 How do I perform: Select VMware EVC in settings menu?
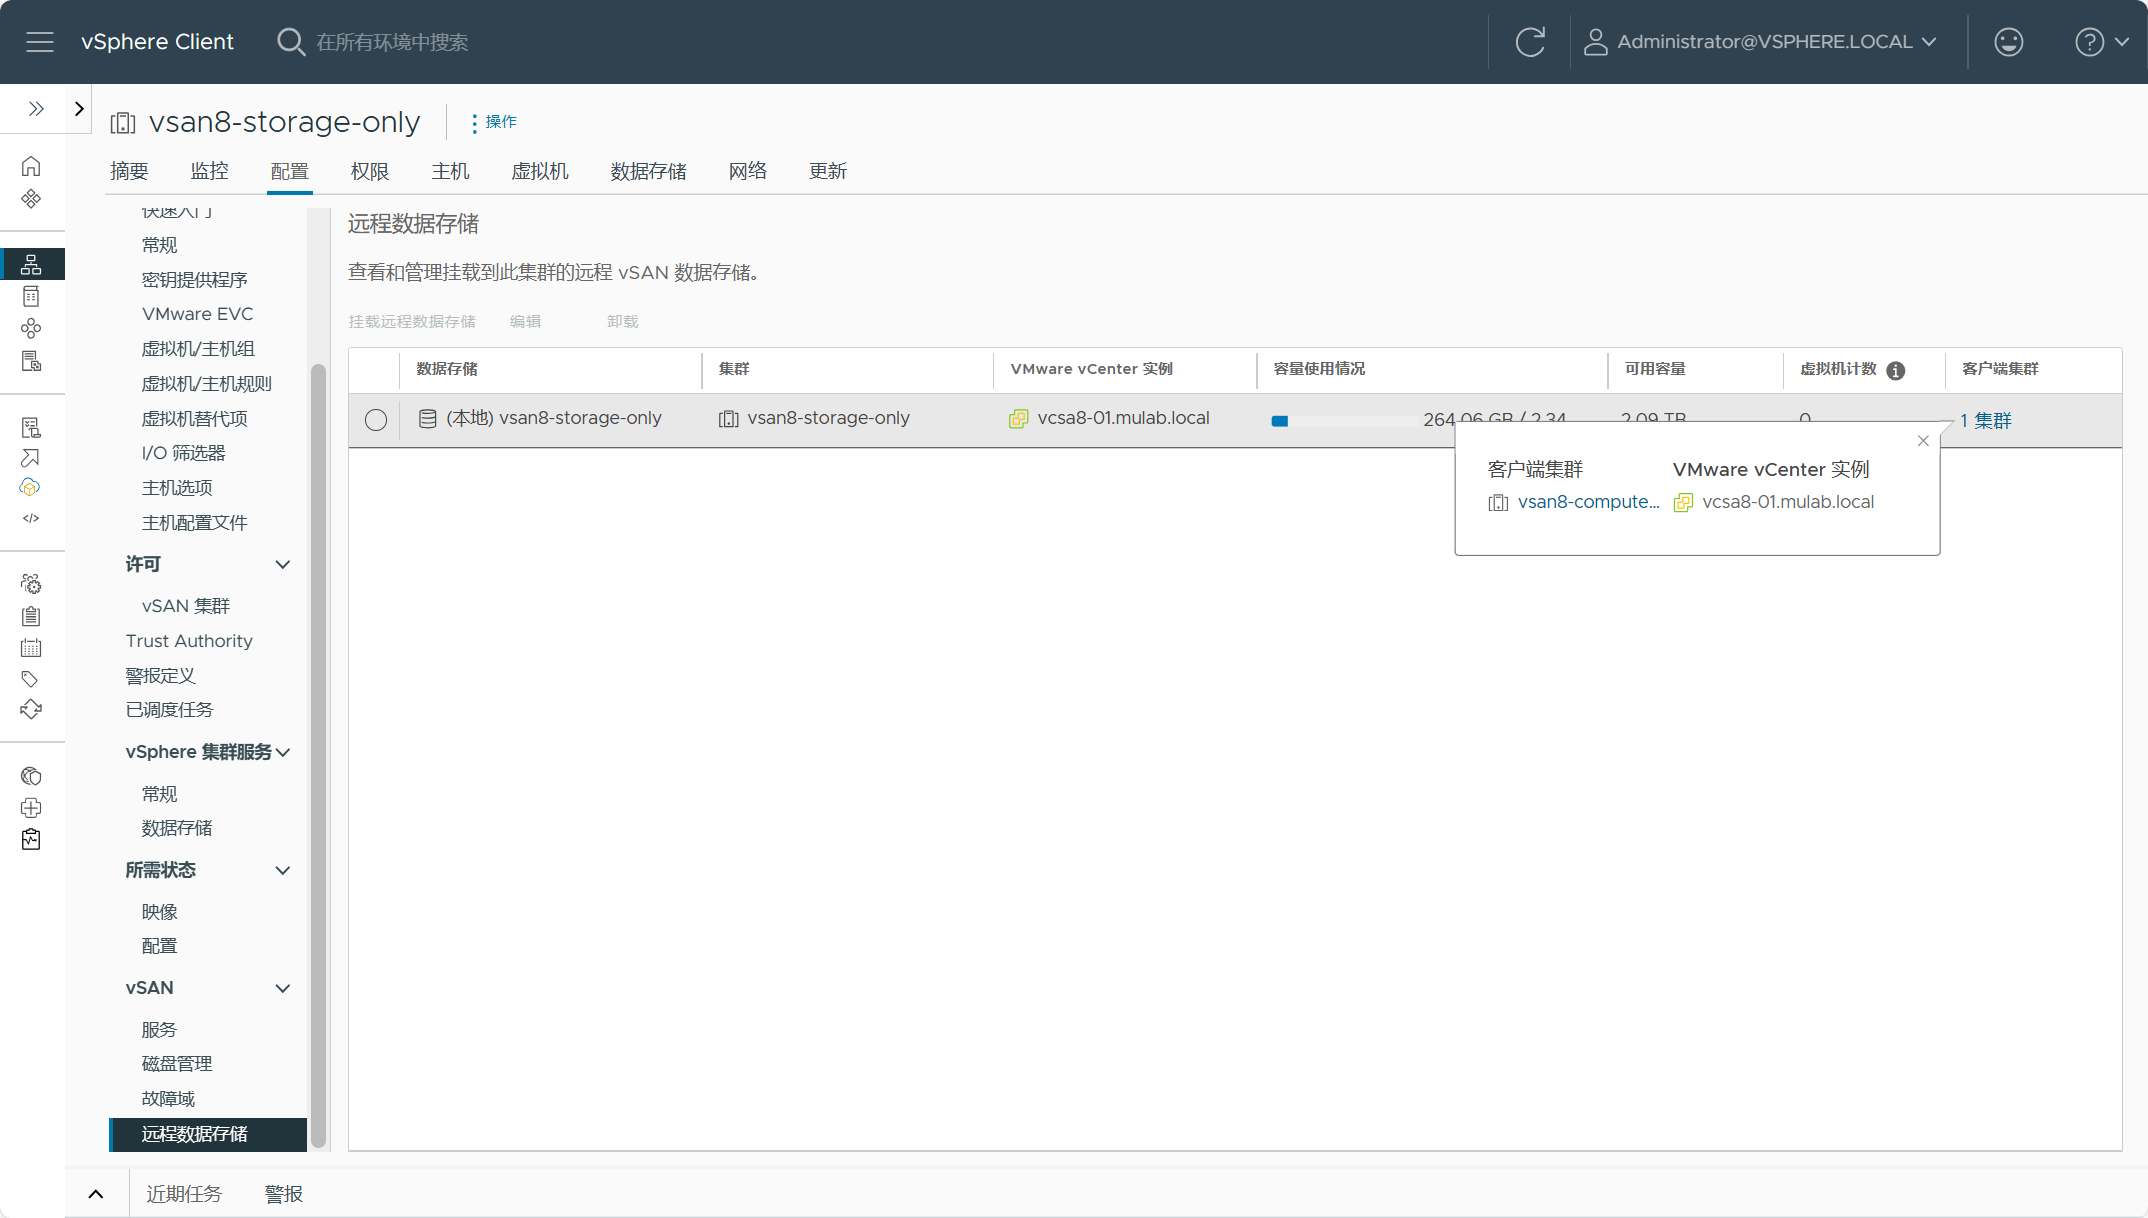point(198,314)
